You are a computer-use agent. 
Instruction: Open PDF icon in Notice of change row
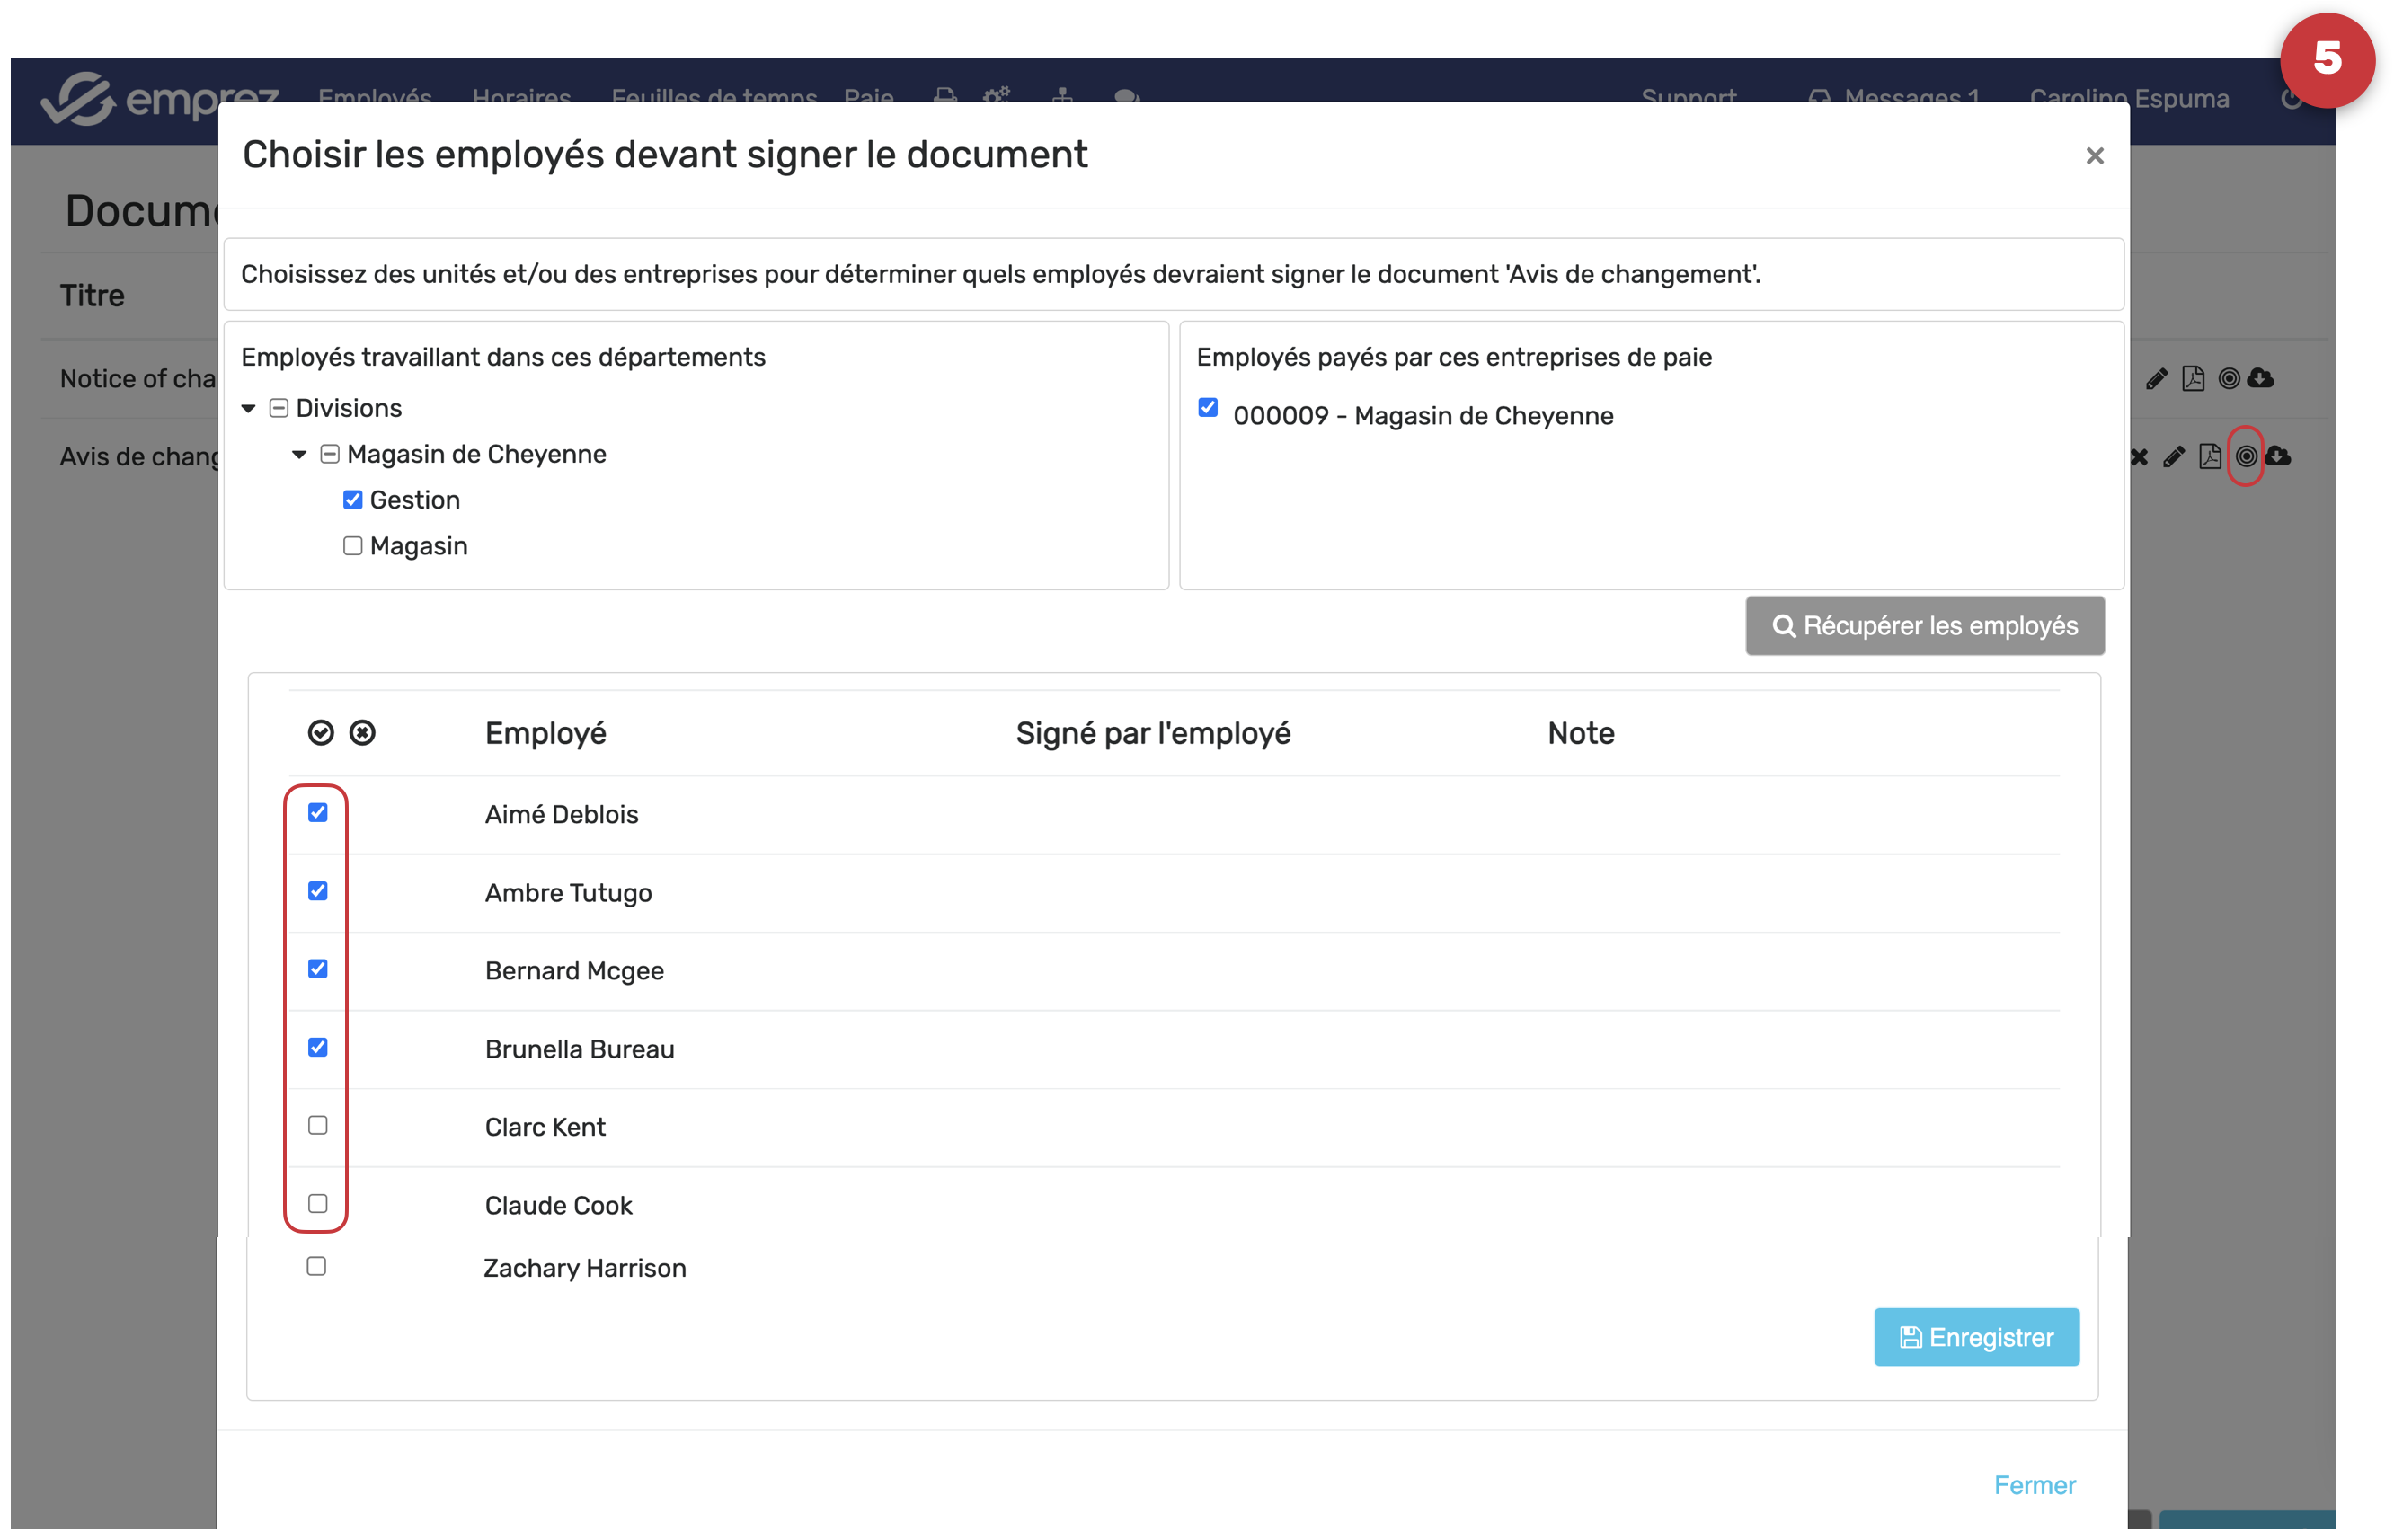click(x=2192, y=378)
